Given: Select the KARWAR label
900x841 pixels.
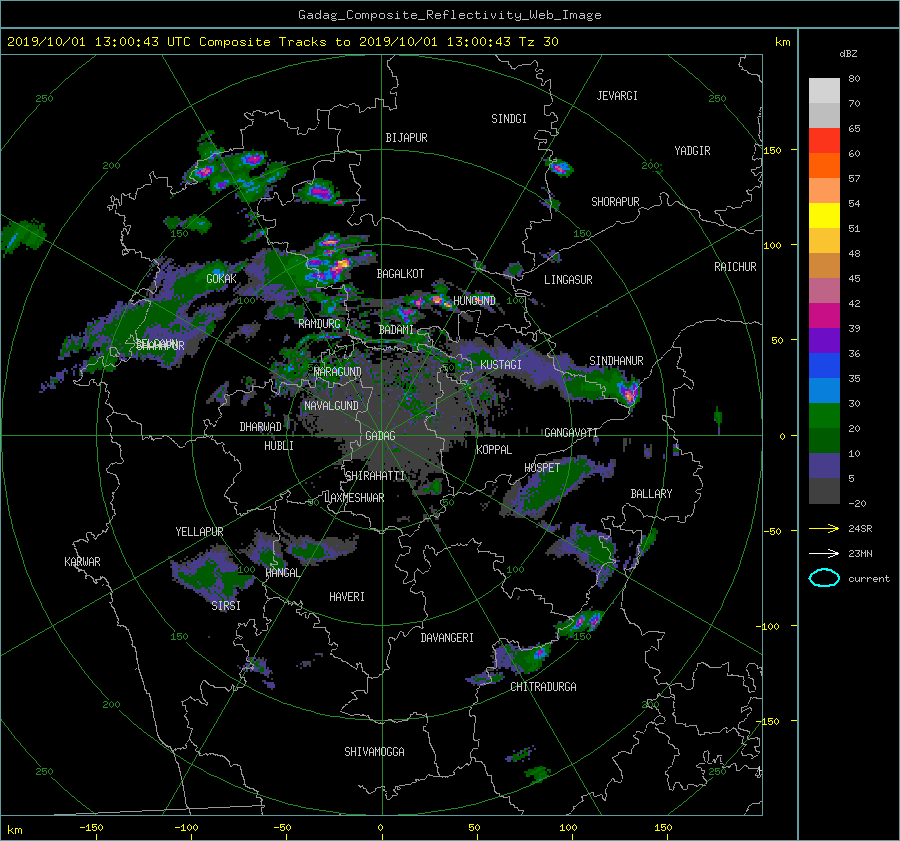Looking at the screenshot, I should (82, 562).
